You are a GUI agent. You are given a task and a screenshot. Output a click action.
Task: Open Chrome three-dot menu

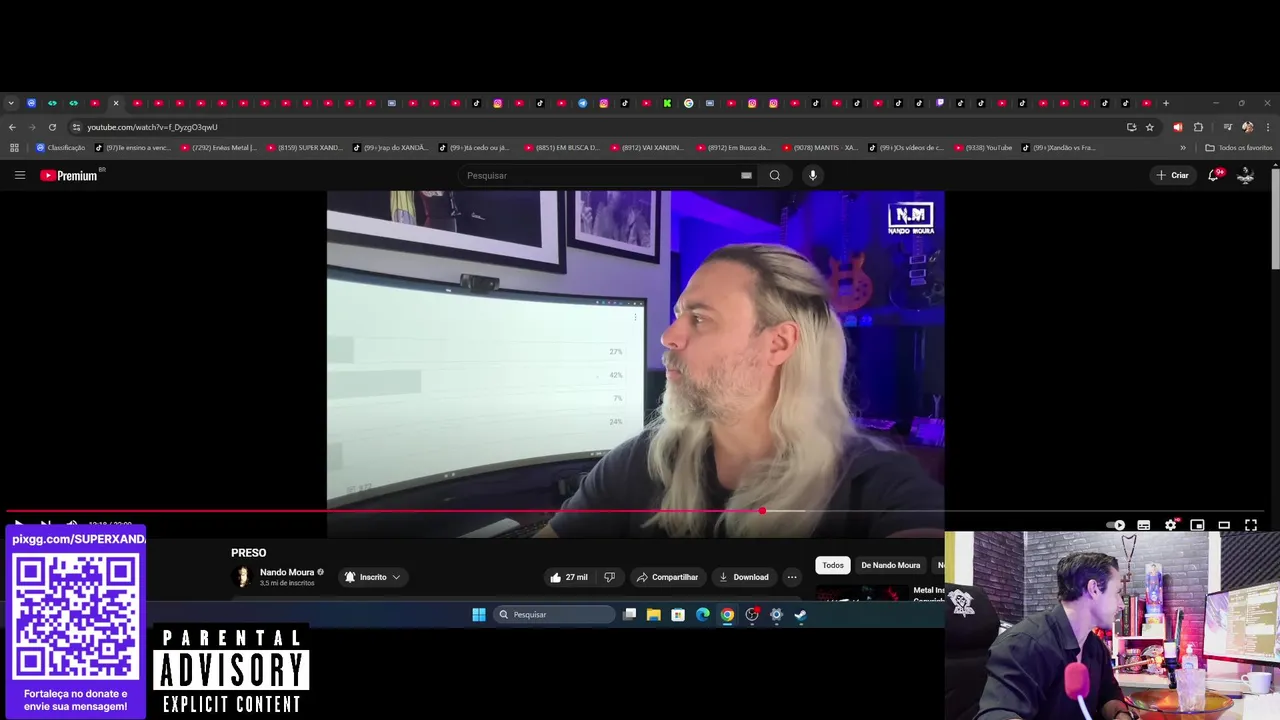(x=1268, y=127)
